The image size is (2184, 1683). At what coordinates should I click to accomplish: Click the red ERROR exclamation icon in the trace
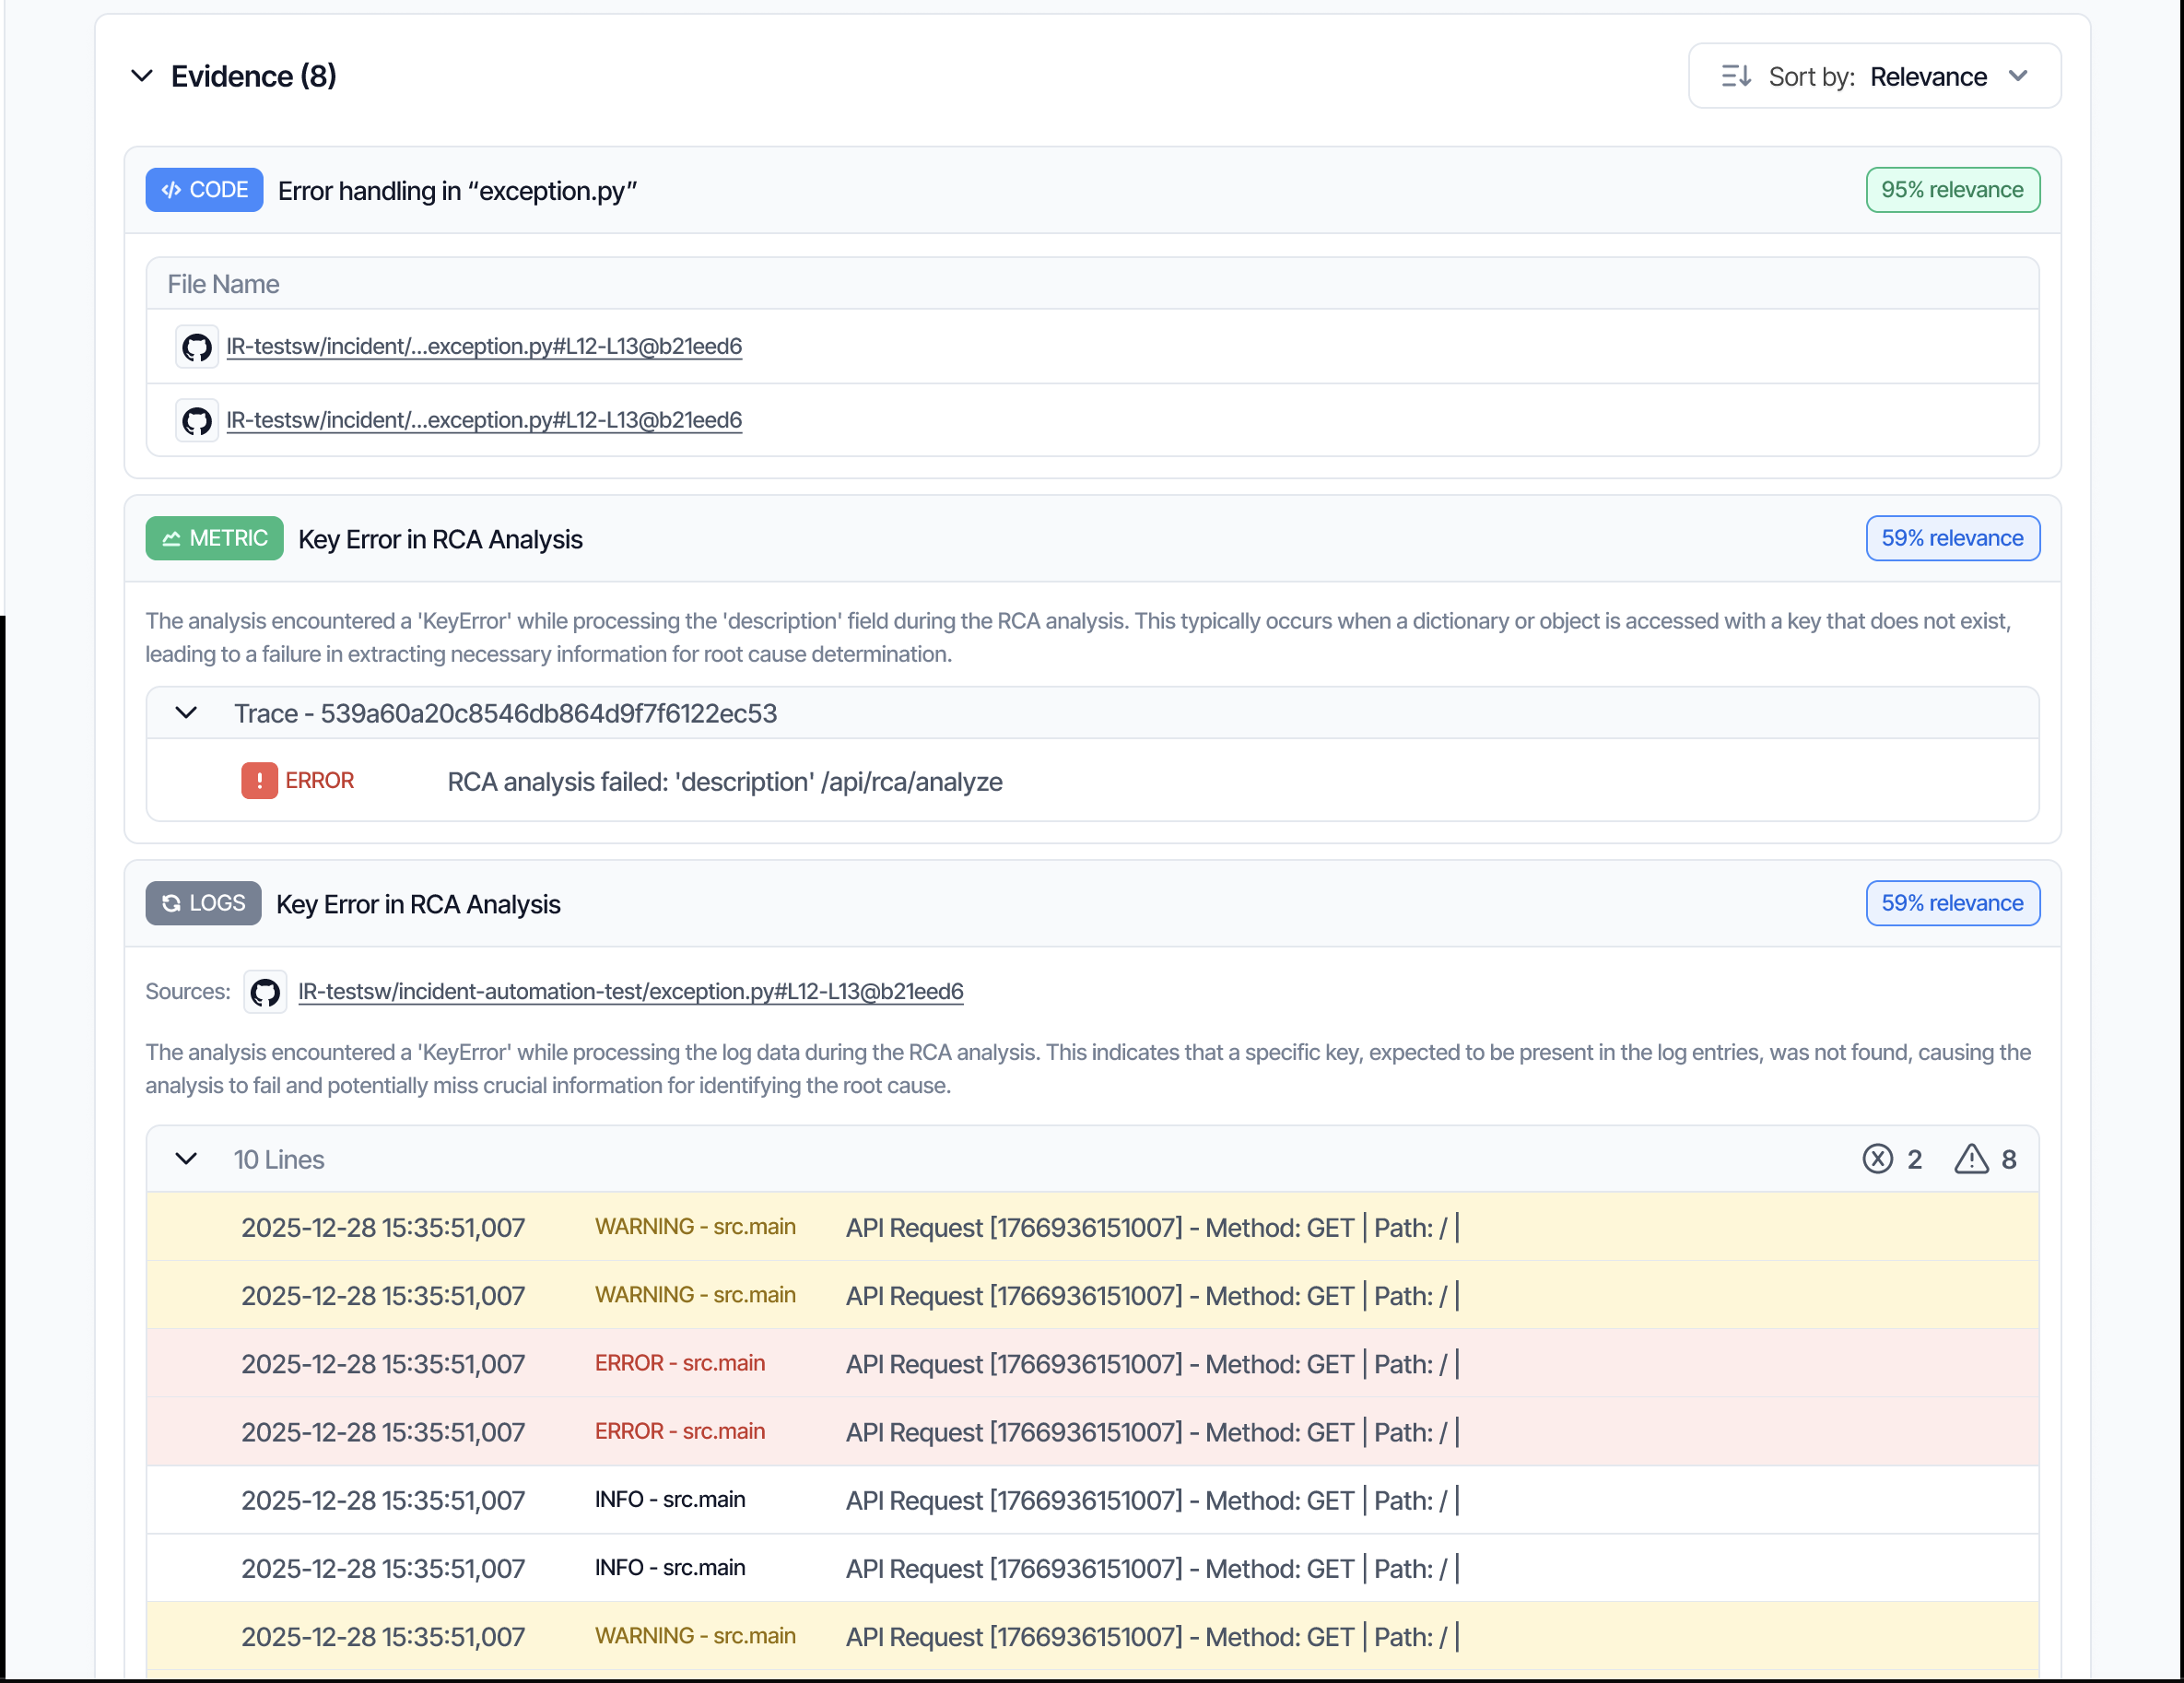[x=259, y=780]
